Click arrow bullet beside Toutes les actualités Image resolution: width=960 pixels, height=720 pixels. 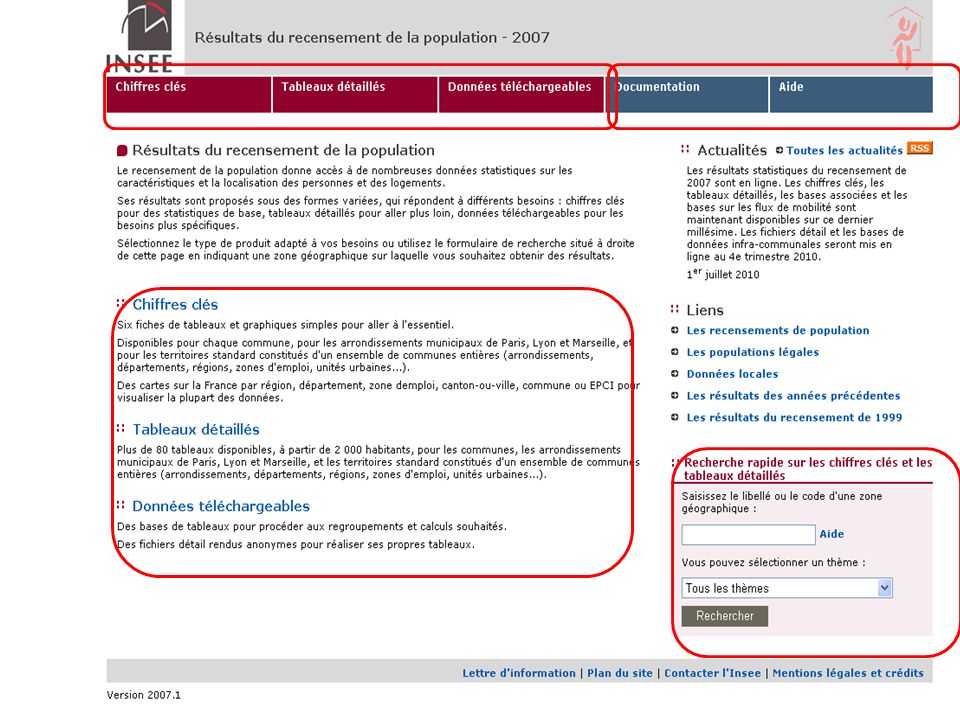pyautogui.click(x=779, y=151)
